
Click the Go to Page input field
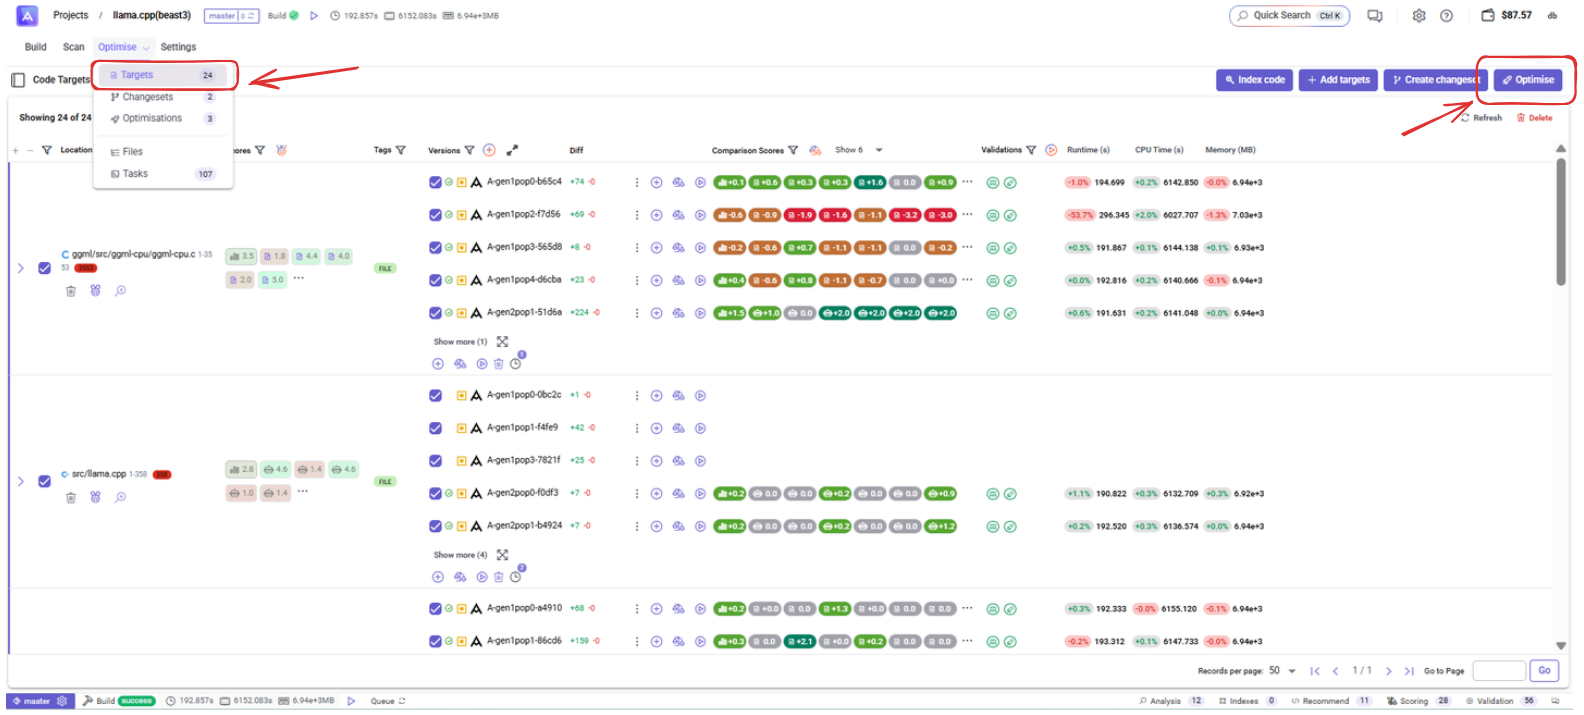[x=1498, y=671]
